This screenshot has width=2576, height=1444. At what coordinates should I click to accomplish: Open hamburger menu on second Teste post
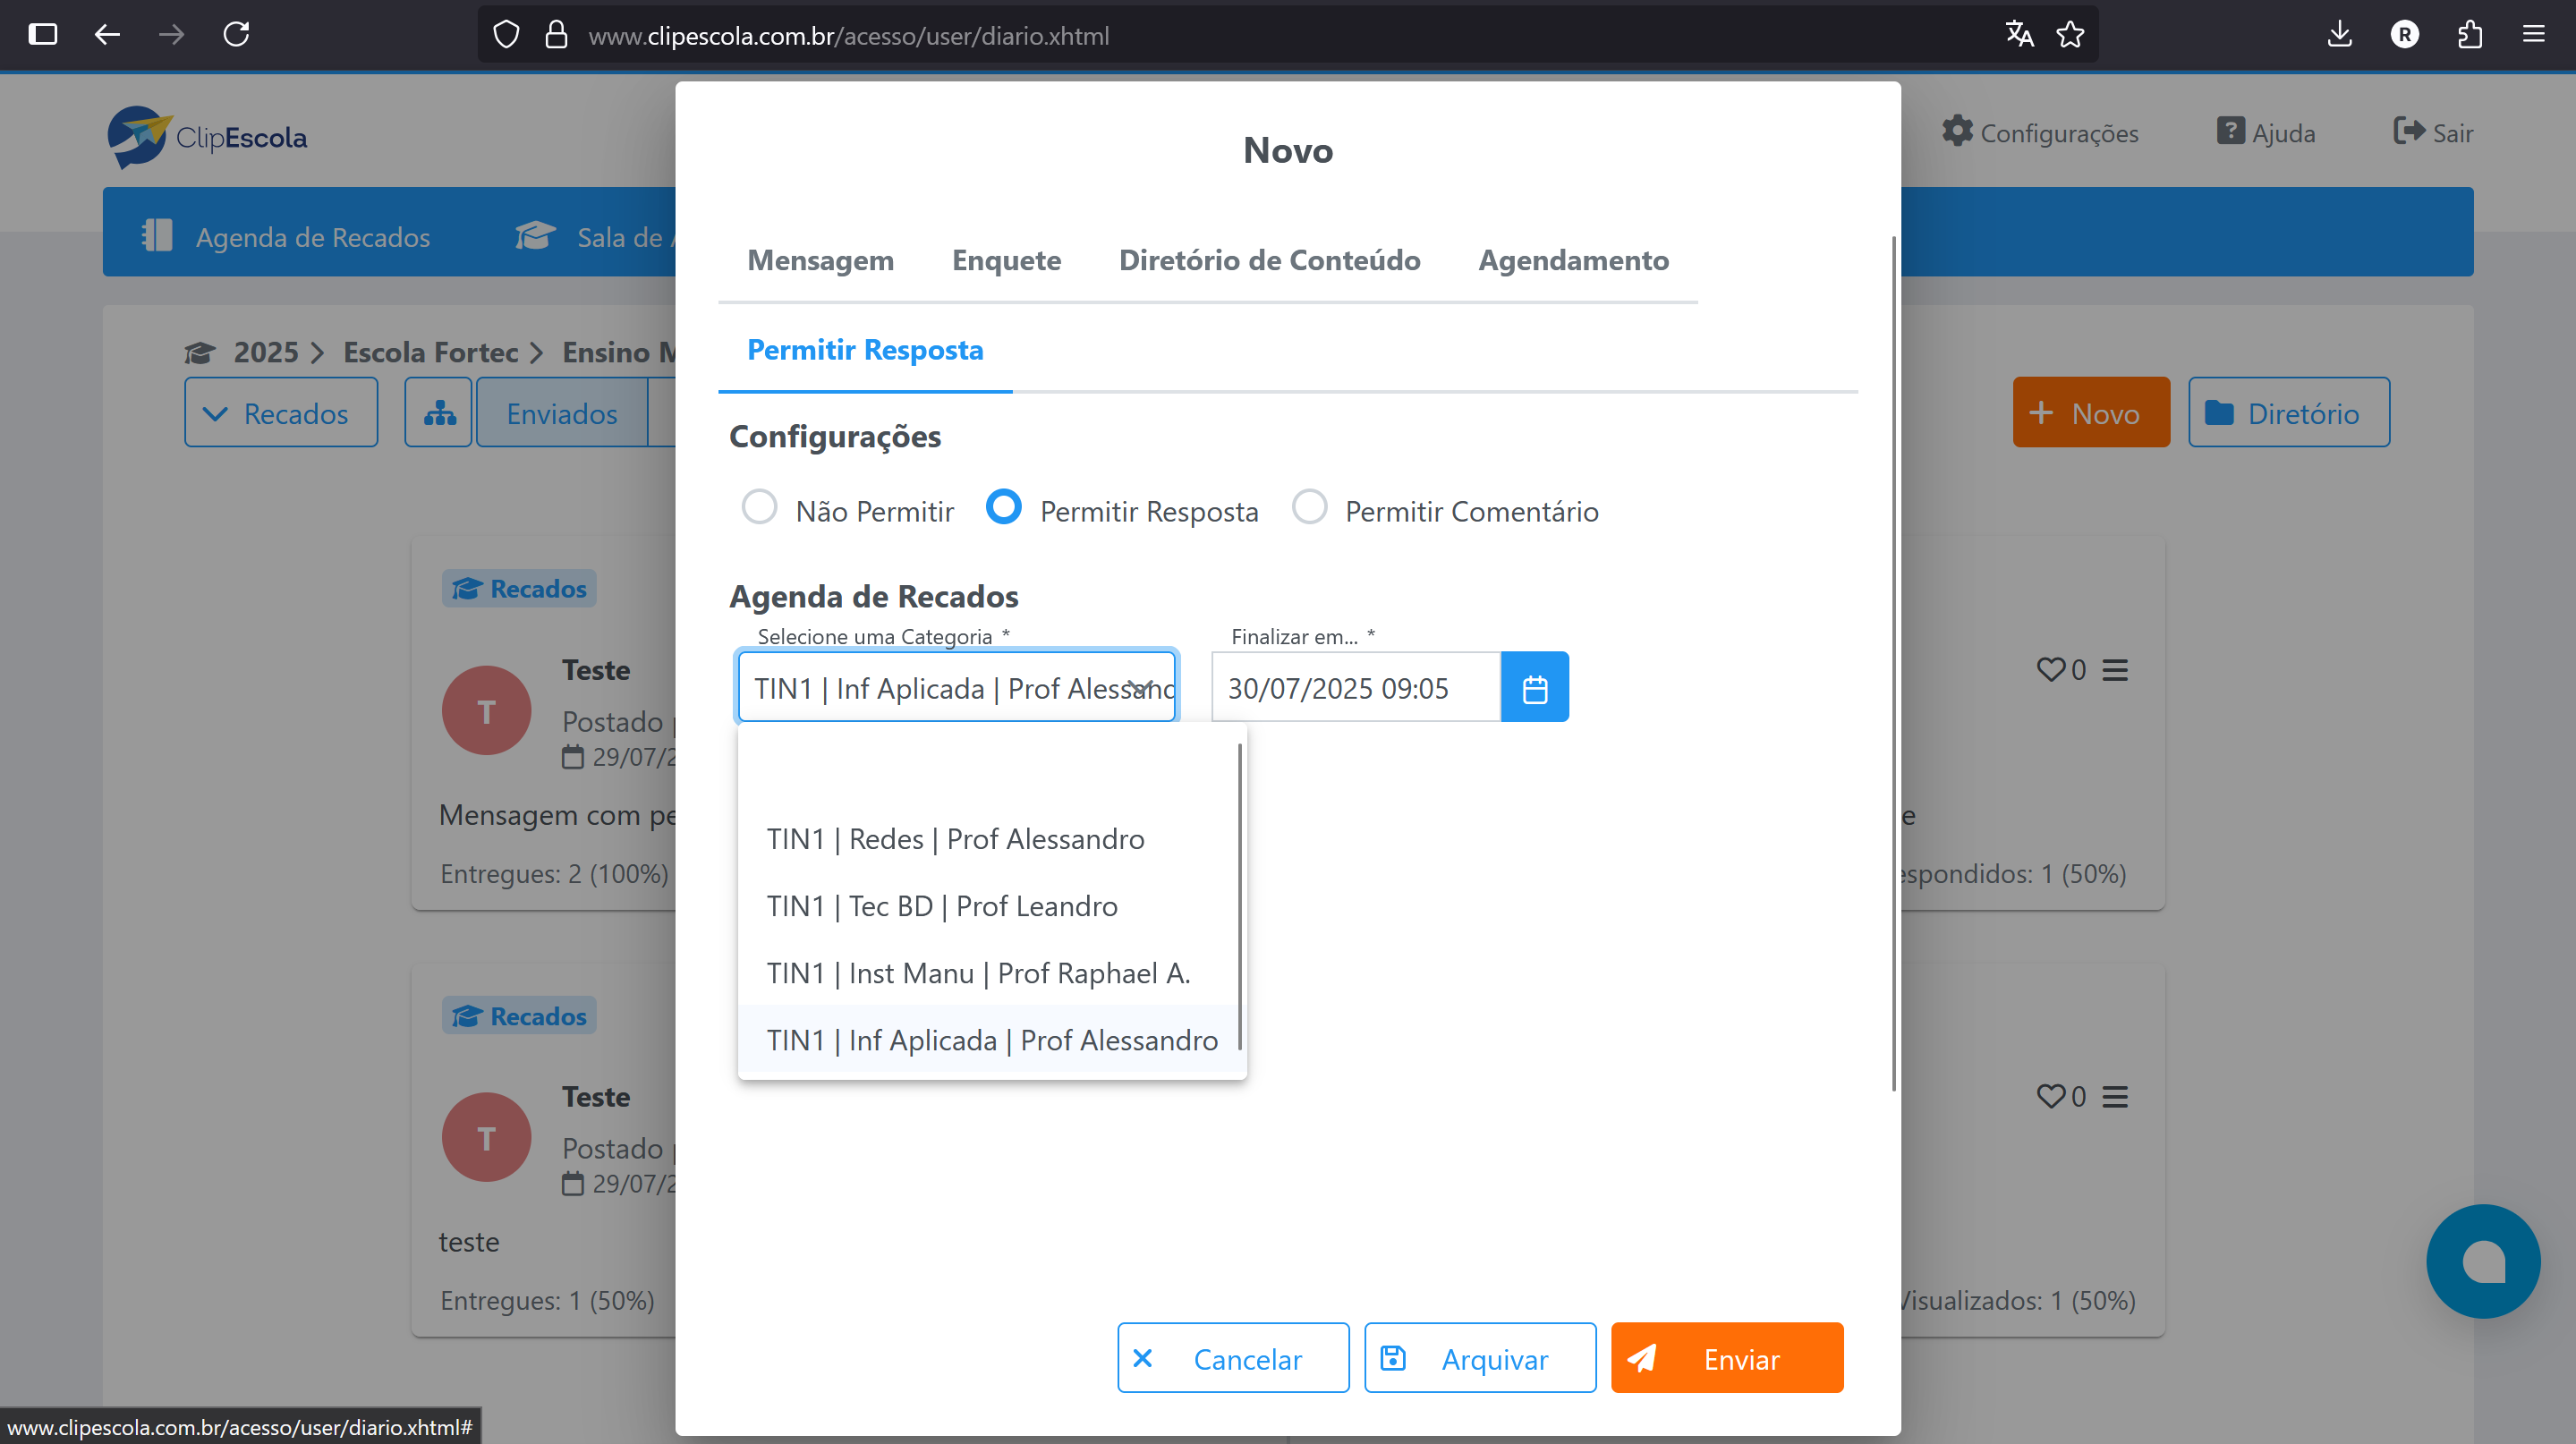tap(2114, 1097)
